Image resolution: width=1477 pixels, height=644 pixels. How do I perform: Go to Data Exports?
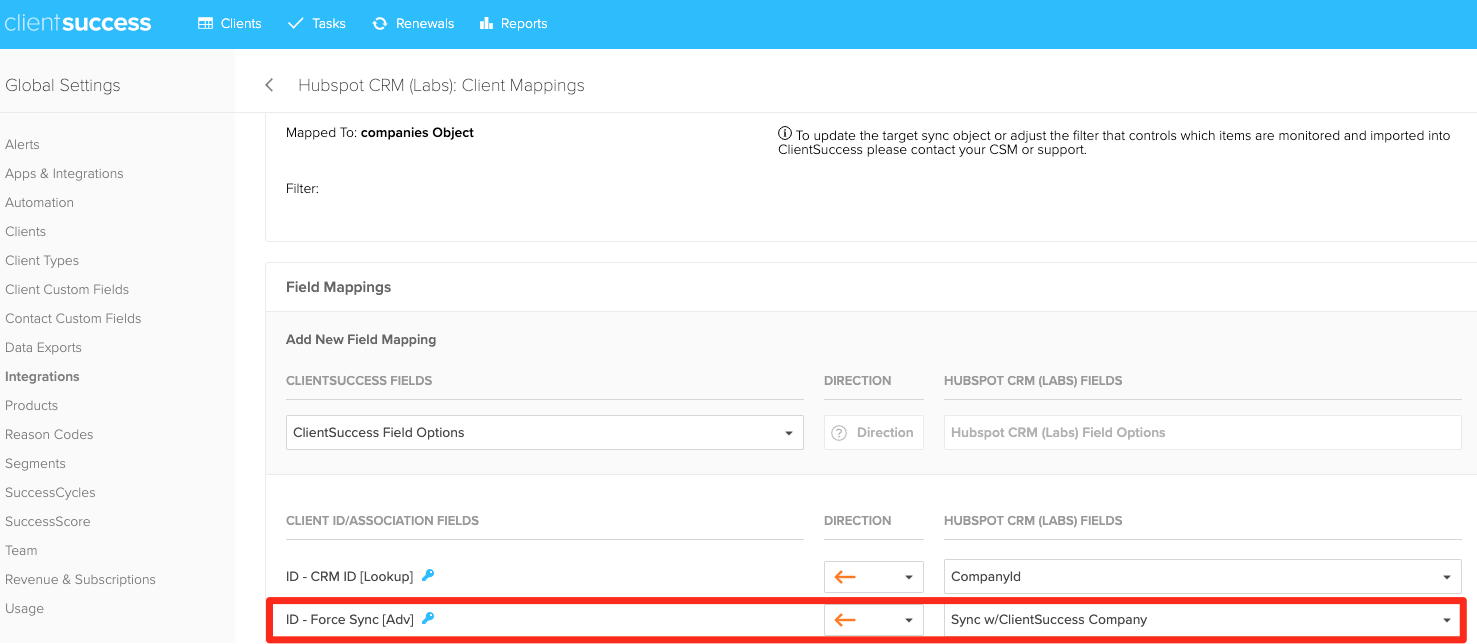43,347
